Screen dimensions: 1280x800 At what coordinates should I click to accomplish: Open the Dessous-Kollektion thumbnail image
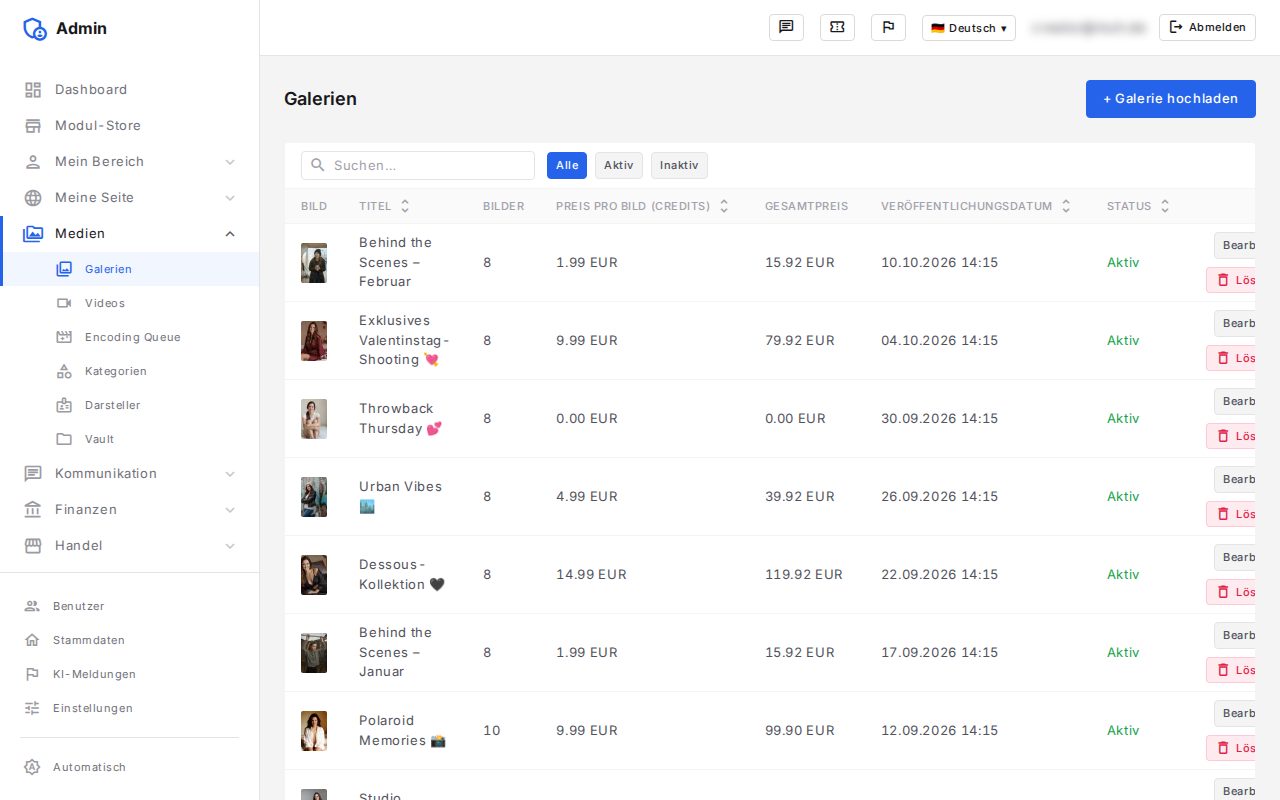(314, 575)
